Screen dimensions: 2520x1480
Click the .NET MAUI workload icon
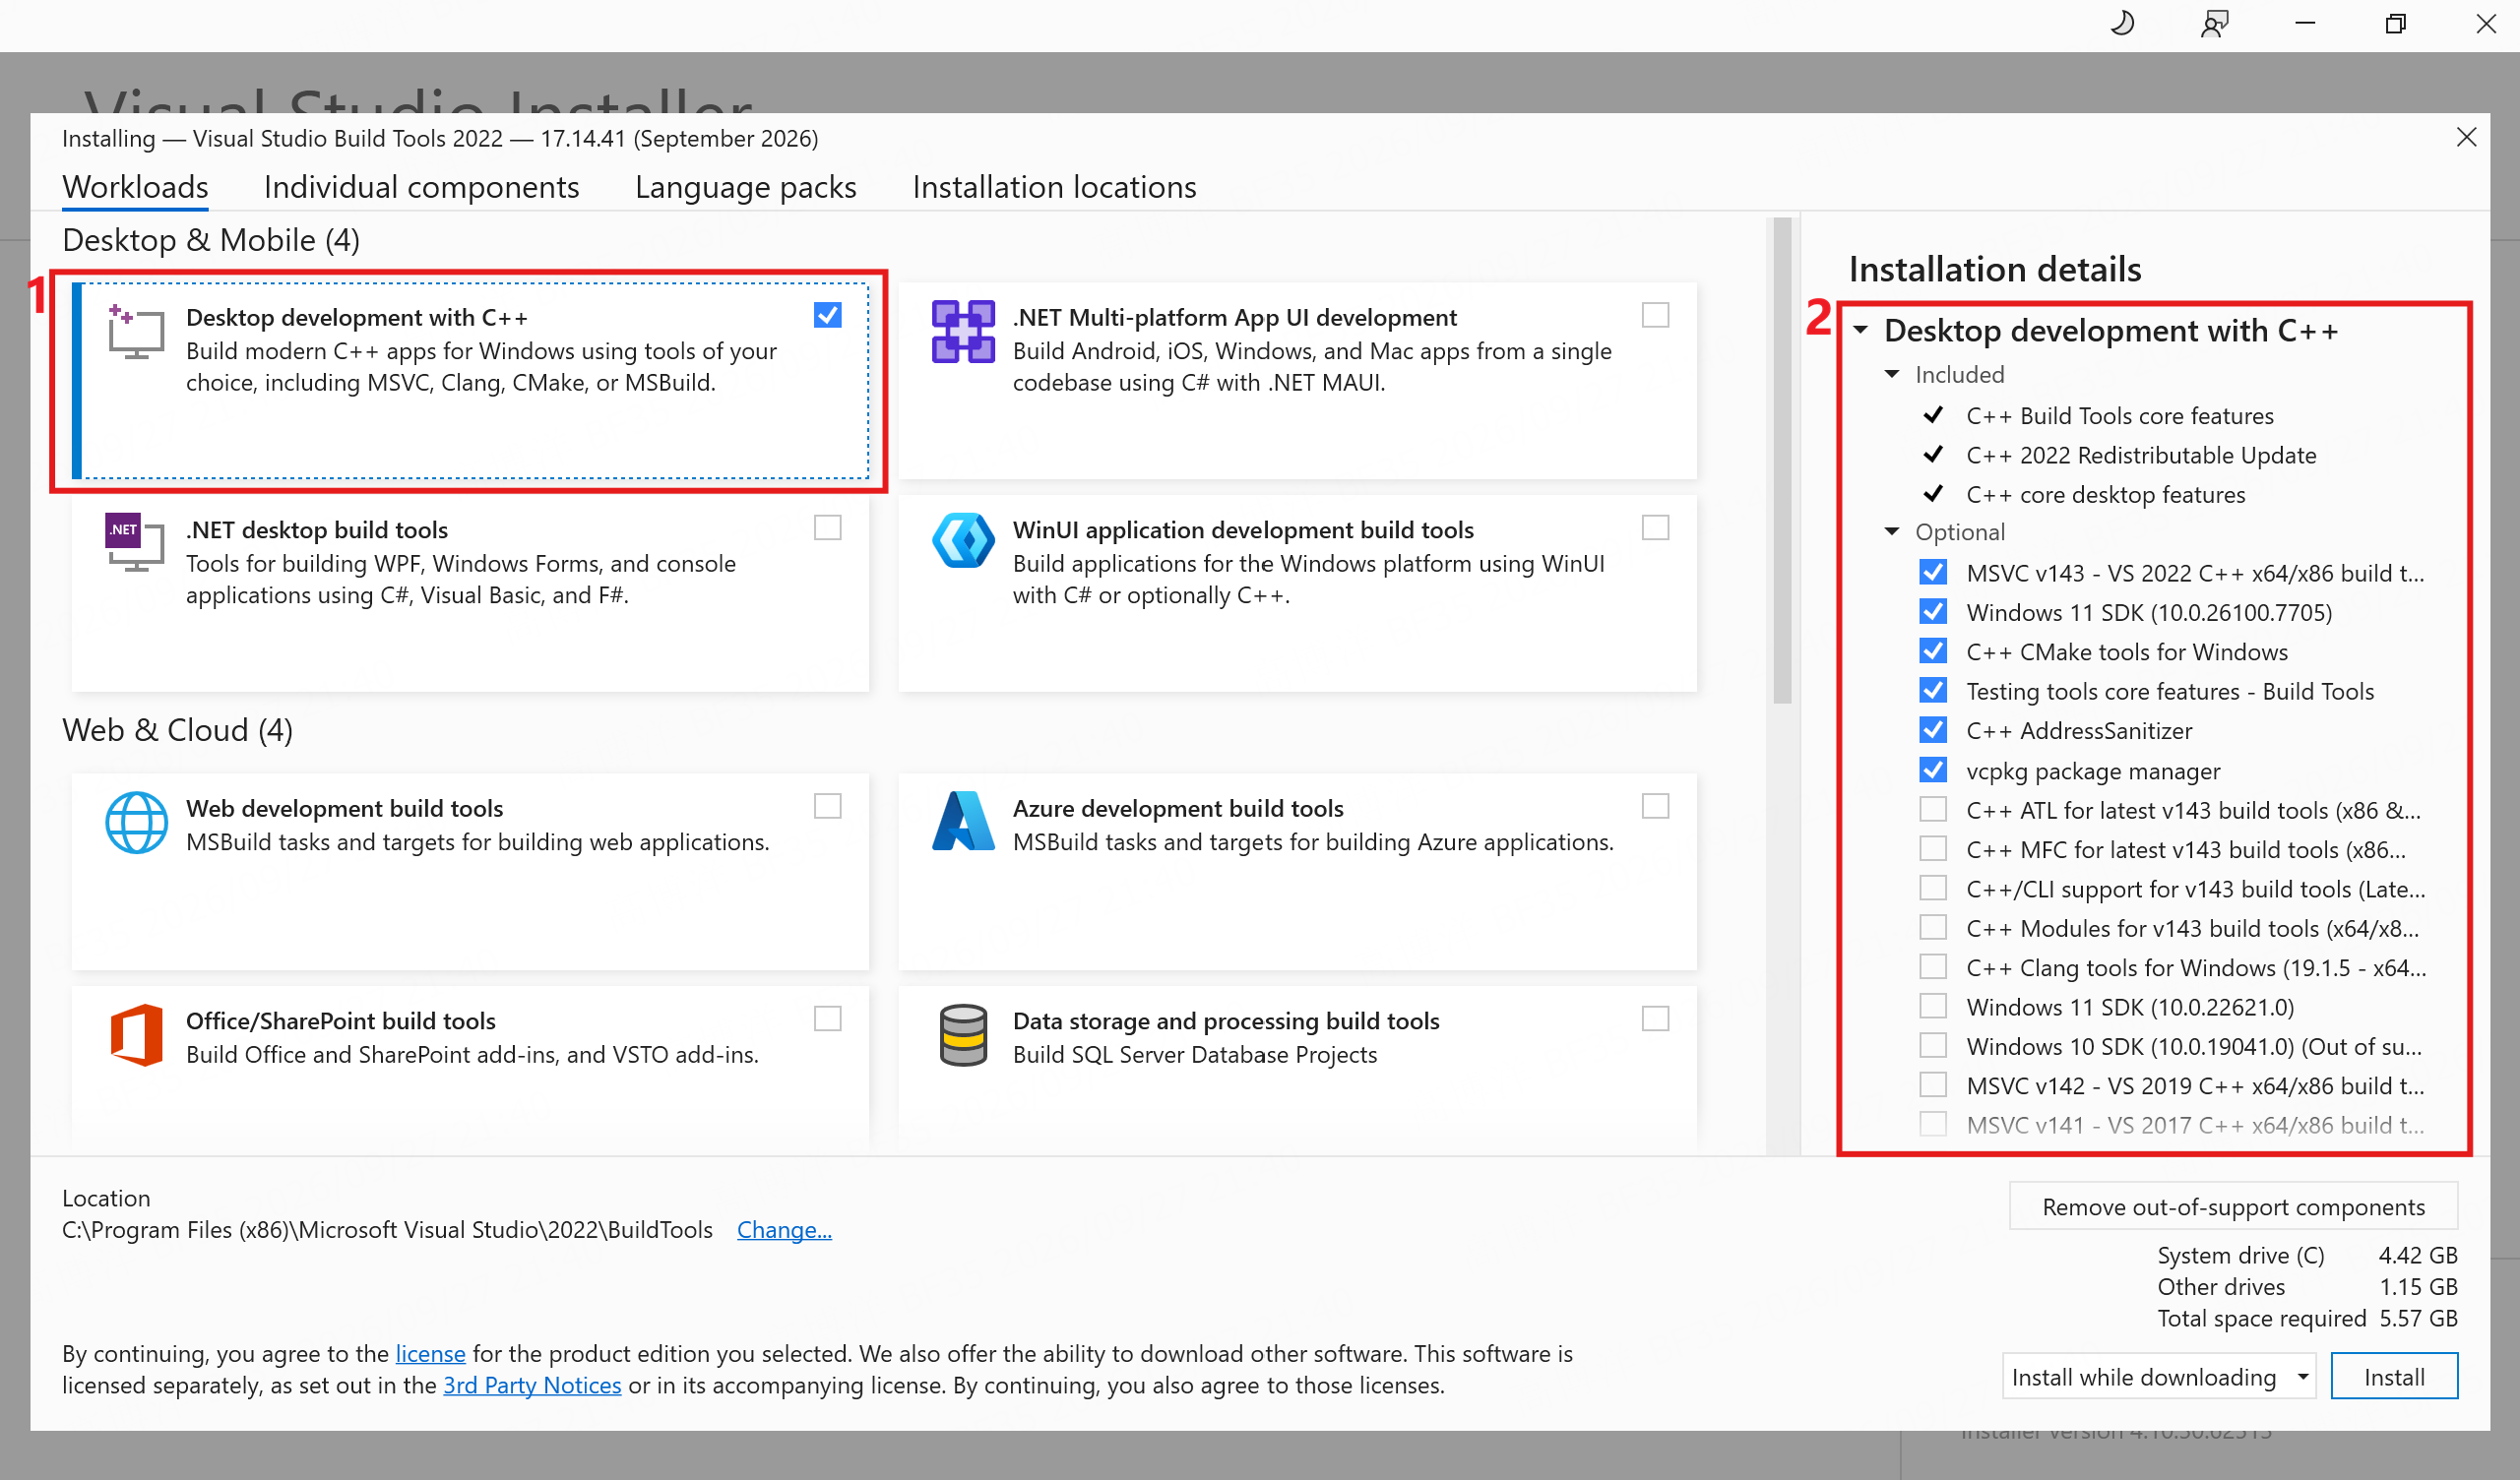tap(963, 332)
